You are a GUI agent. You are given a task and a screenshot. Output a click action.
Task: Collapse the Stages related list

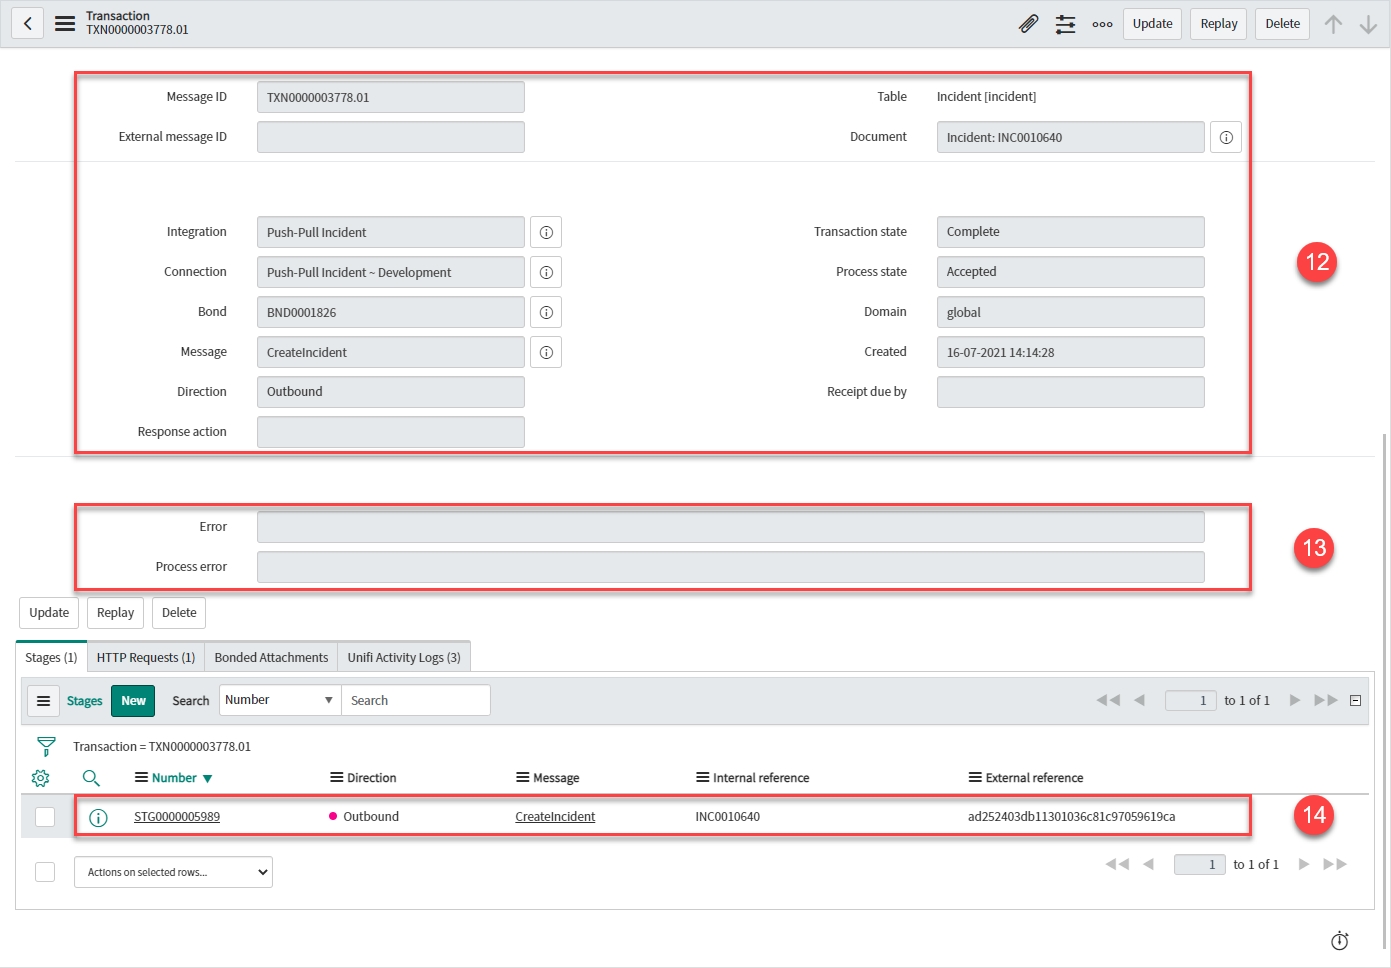tap(1355, 700)
